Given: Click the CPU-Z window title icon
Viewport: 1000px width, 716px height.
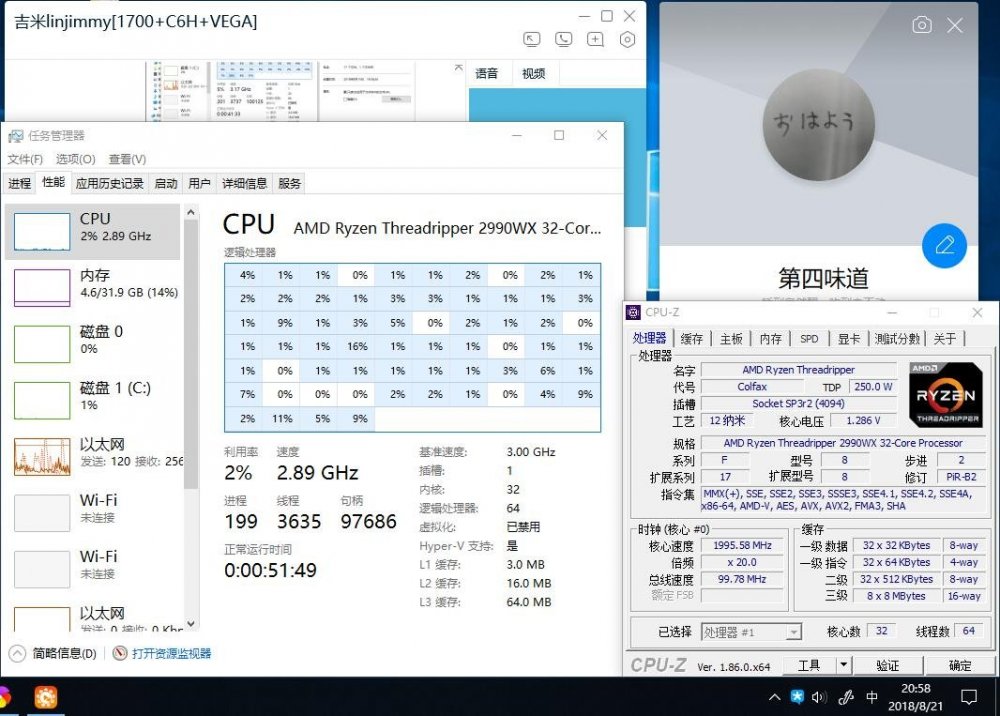Looking at the screenshot, I should tap(633, 312).
